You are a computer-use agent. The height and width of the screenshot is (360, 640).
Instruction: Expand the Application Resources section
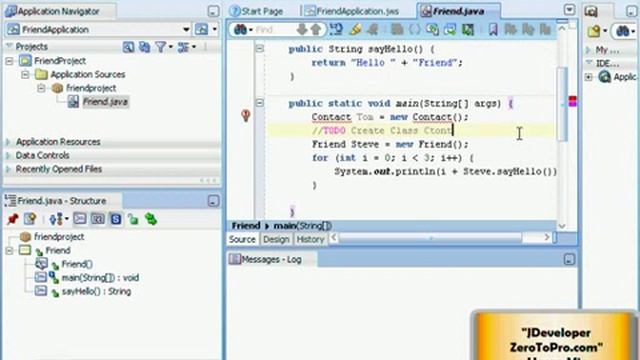8,142
